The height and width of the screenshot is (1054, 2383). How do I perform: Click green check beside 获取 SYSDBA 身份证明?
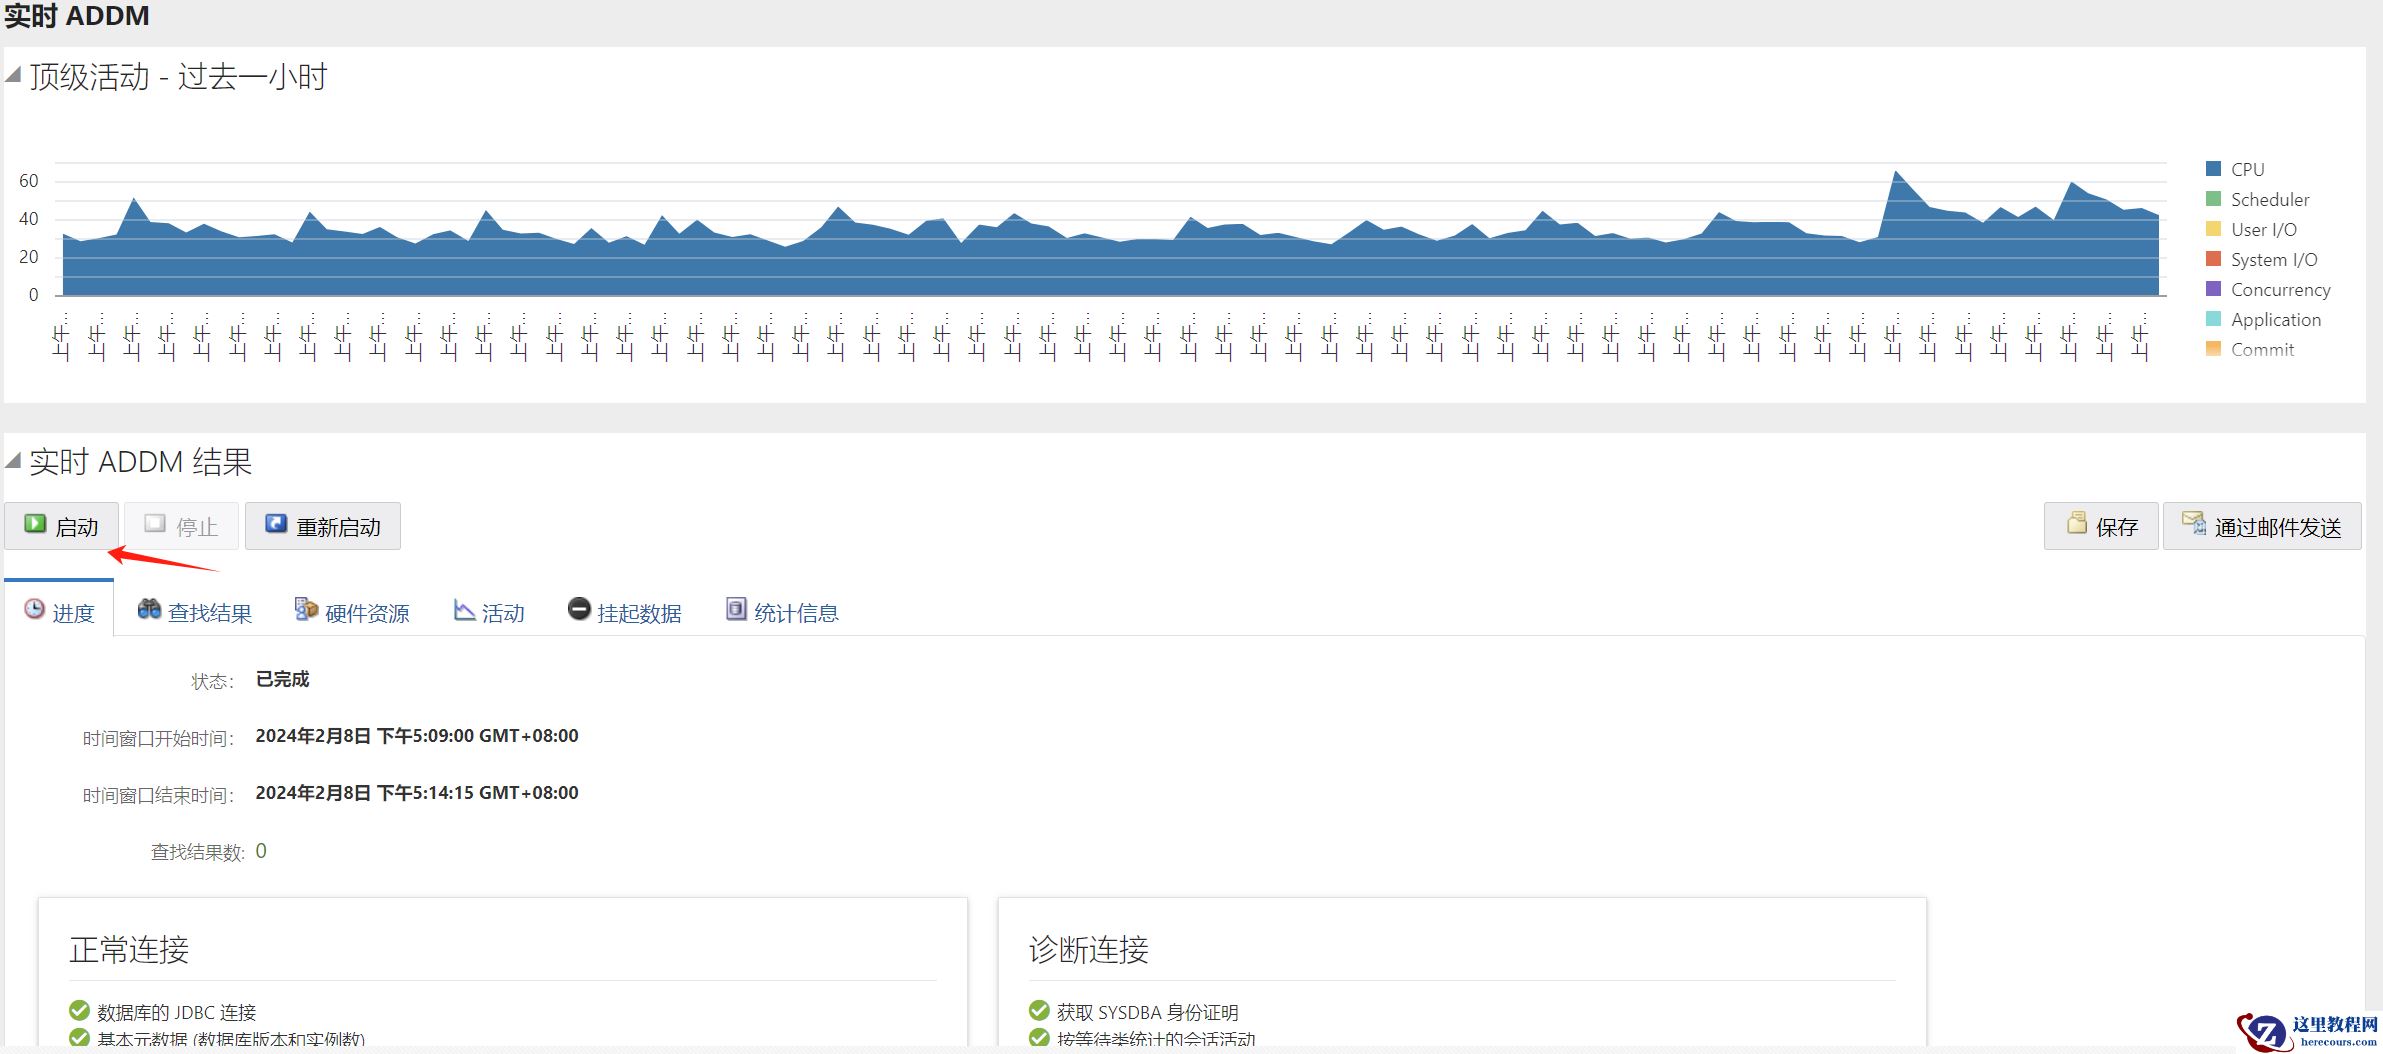coord(1039,1010)
